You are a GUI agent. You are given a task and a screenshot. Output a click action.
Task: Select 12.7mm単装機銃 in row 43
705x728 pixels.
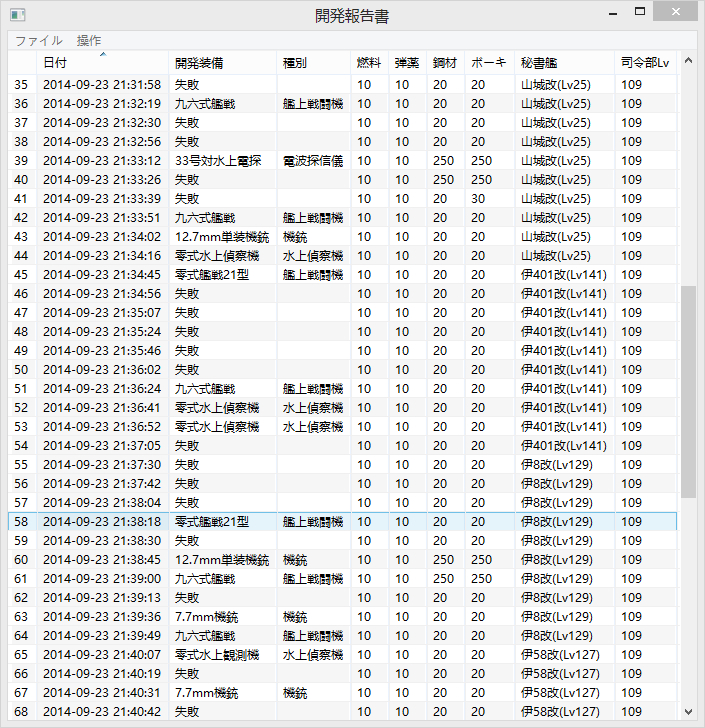[x=222, y=237]
